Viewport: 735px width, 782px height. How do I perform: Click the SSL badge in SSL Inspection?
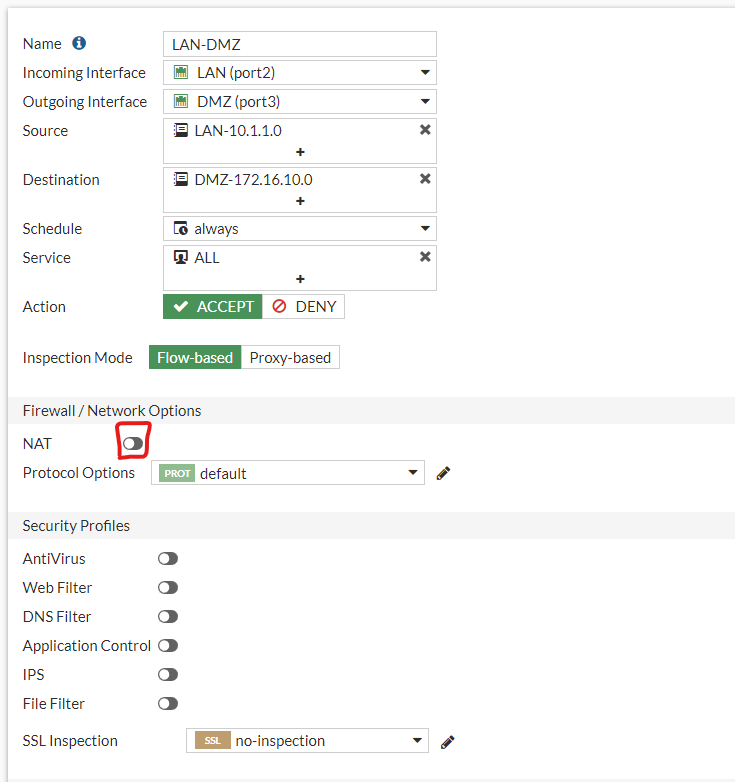[x=213, y=741]
